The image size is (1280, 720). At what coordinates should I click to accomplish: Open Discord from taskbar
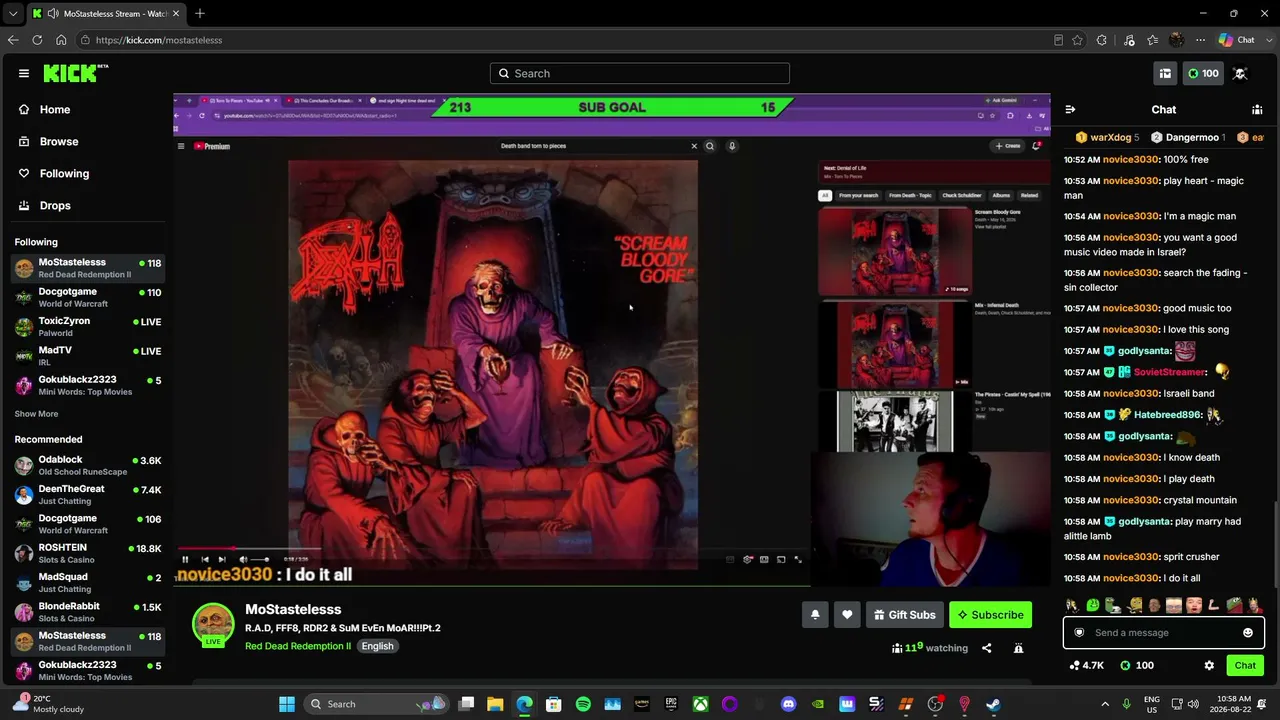(789, 704)
